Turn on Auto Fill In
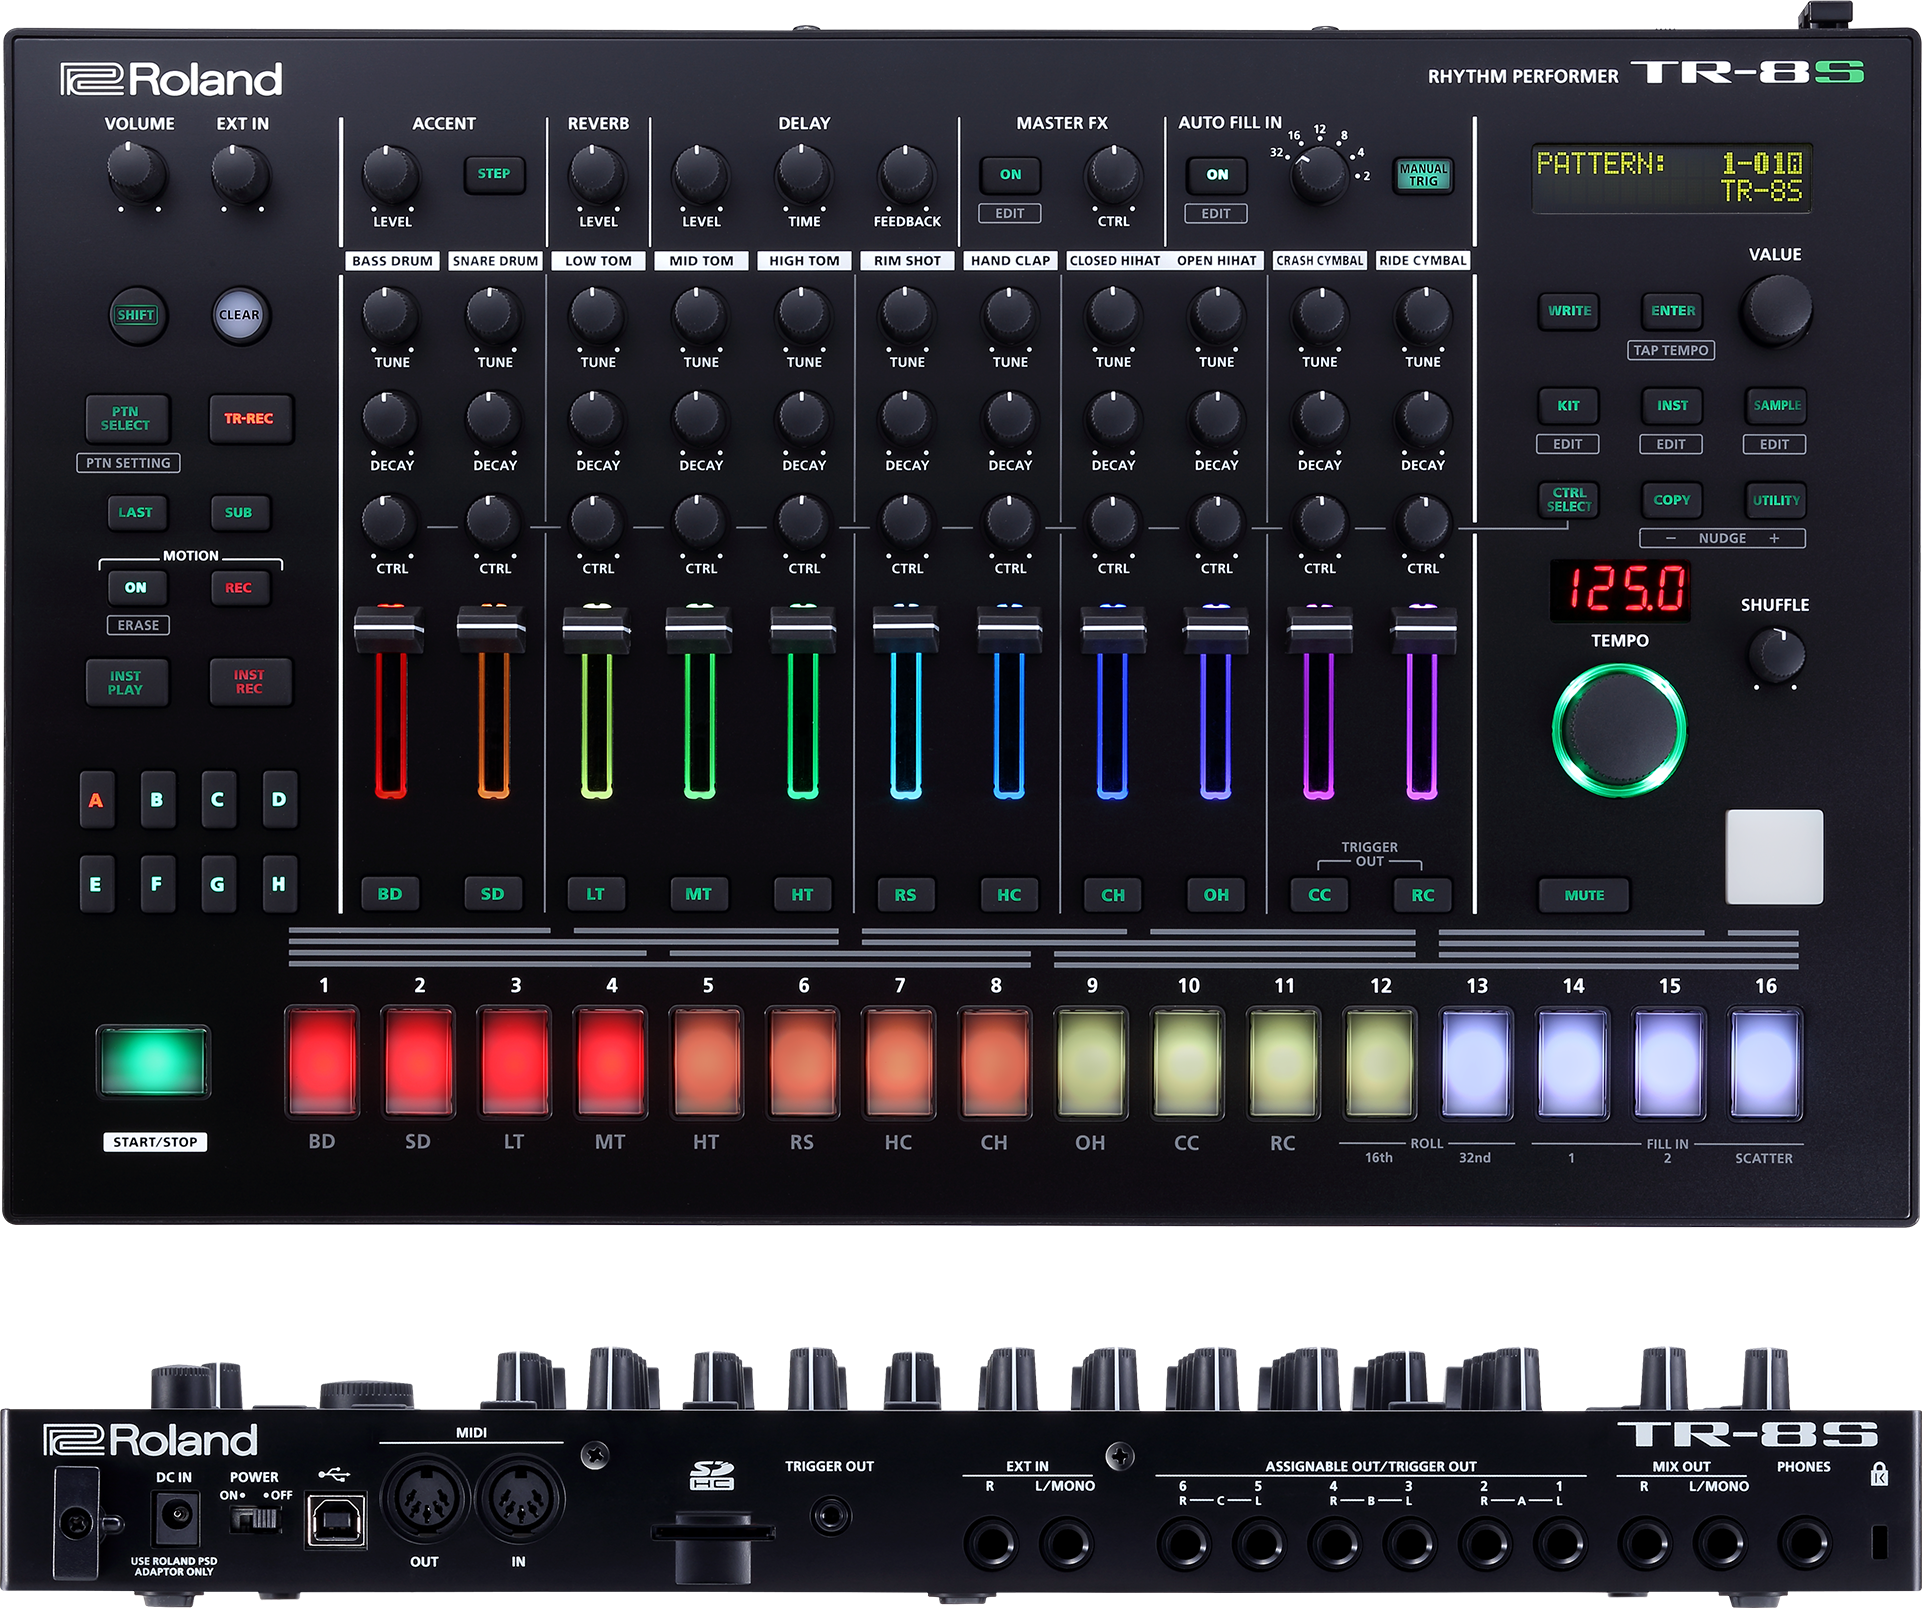 tap(1215, 174)
